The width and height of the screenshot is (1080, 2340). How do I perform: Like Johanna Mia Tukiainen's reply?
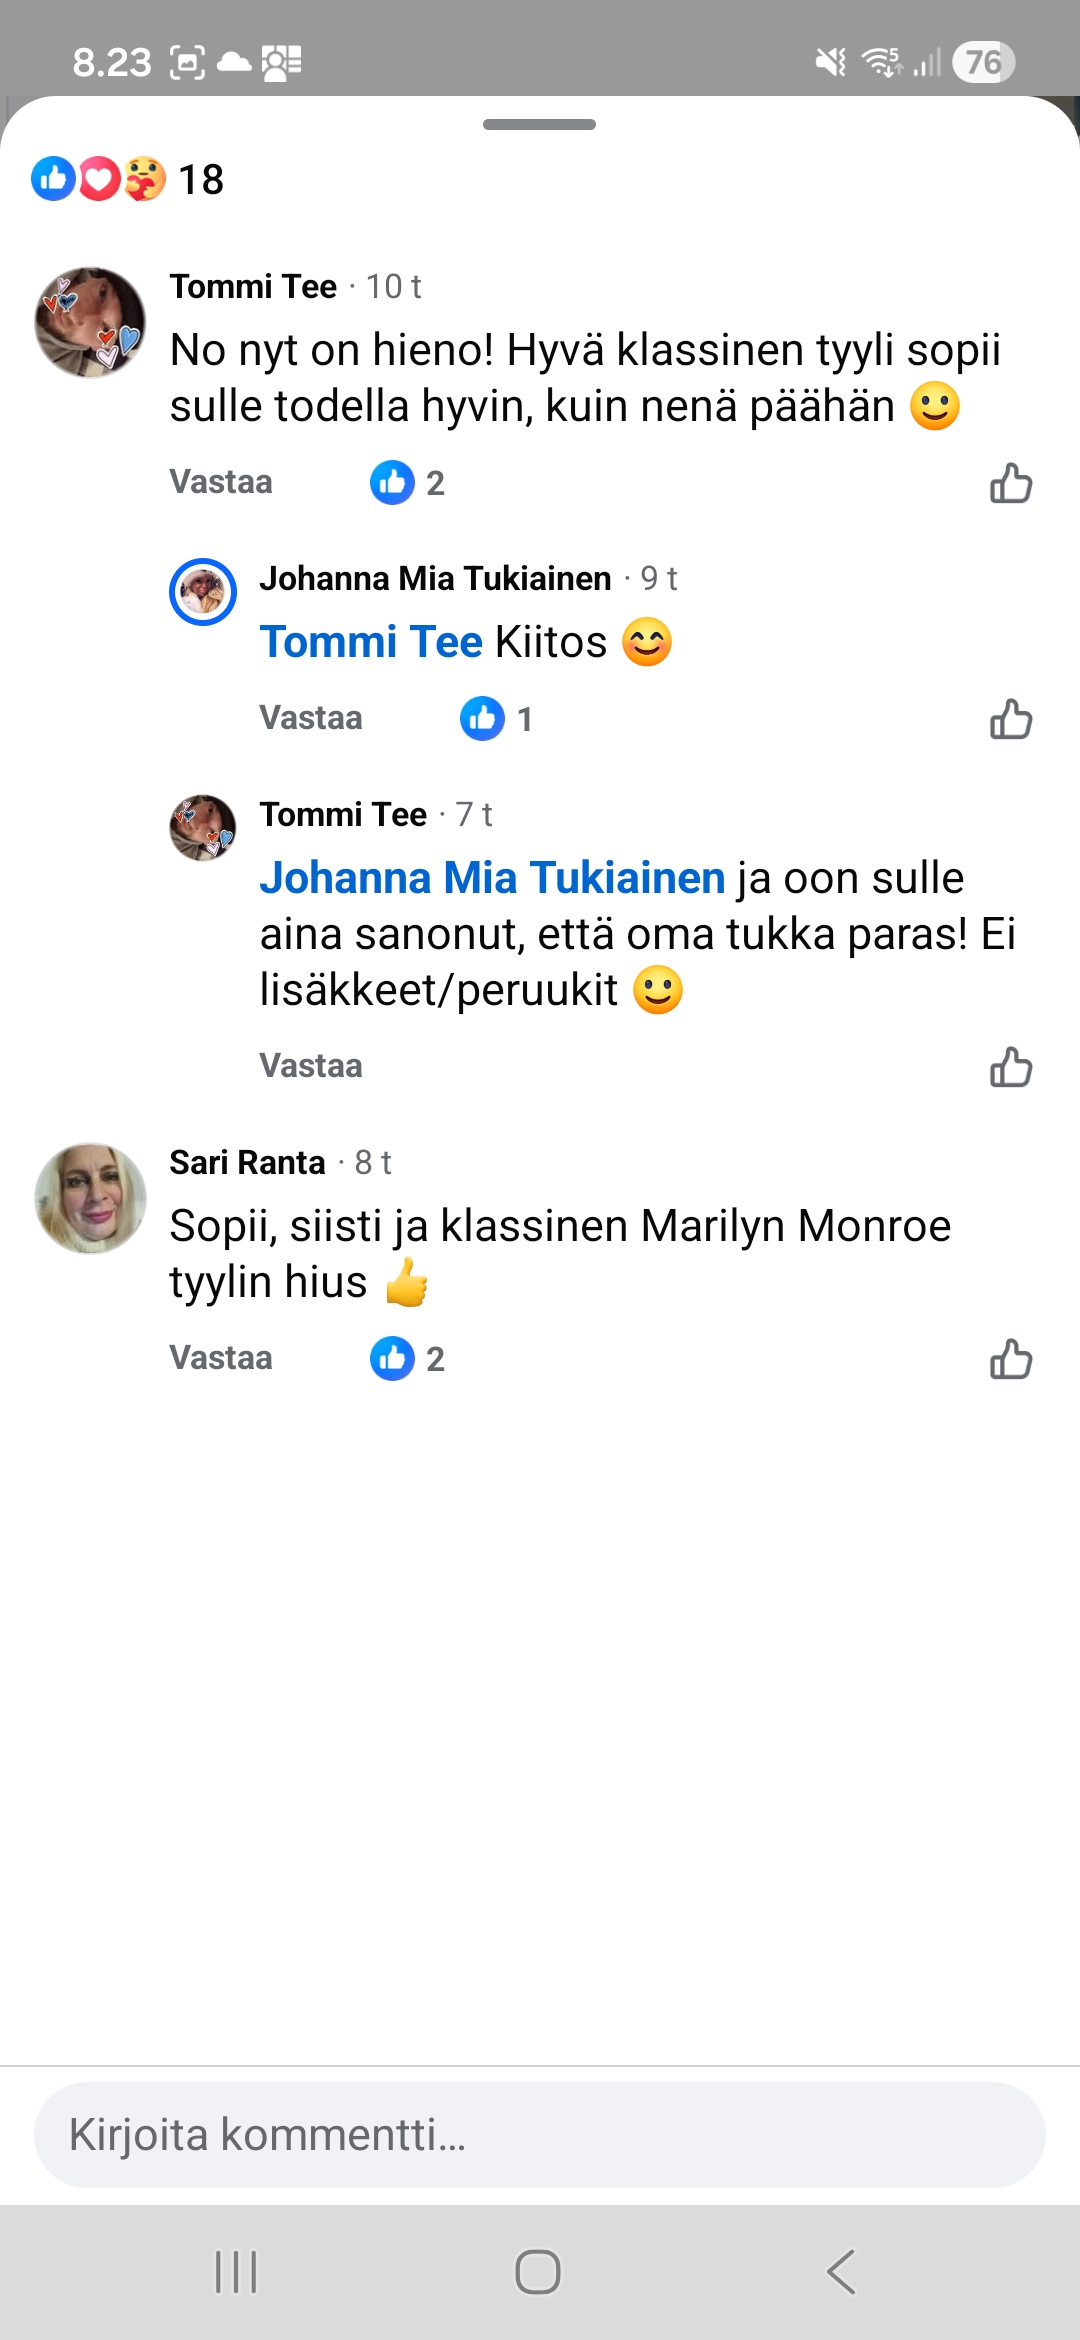pos(1010,719)
